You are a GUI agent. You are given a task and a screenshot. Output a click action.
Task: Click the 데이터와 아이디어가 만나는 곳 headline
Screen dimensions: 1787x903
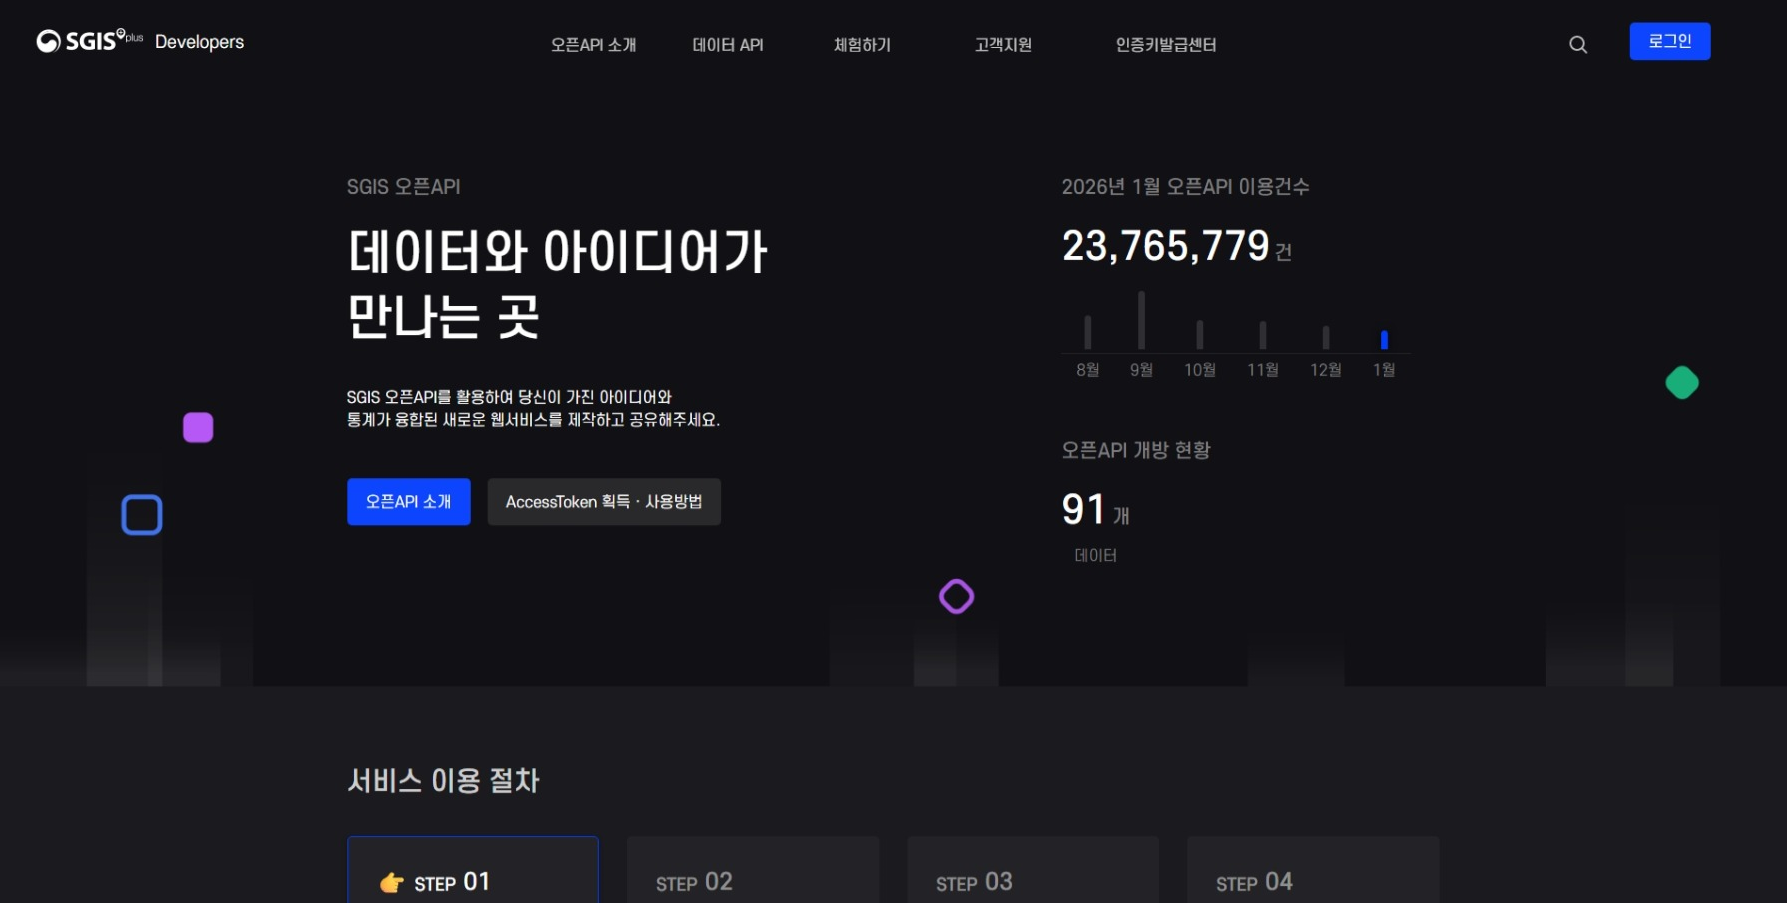click(x=557, y=284)
